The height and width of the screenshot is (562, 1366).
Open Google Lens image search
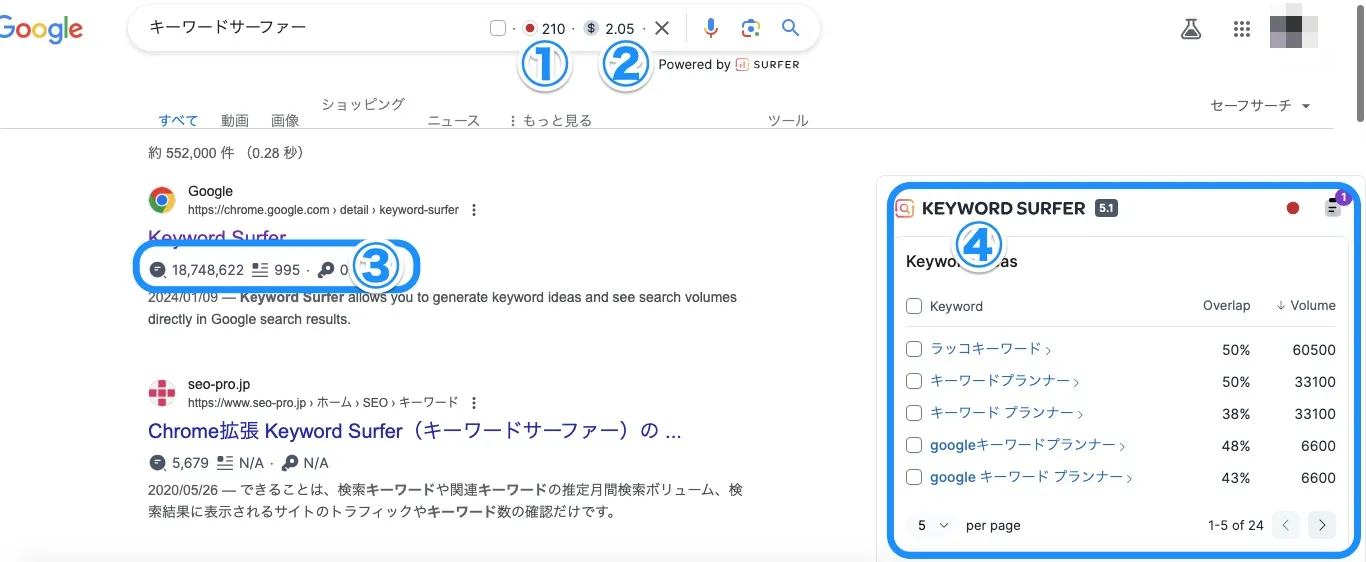[x=751, y=28]
